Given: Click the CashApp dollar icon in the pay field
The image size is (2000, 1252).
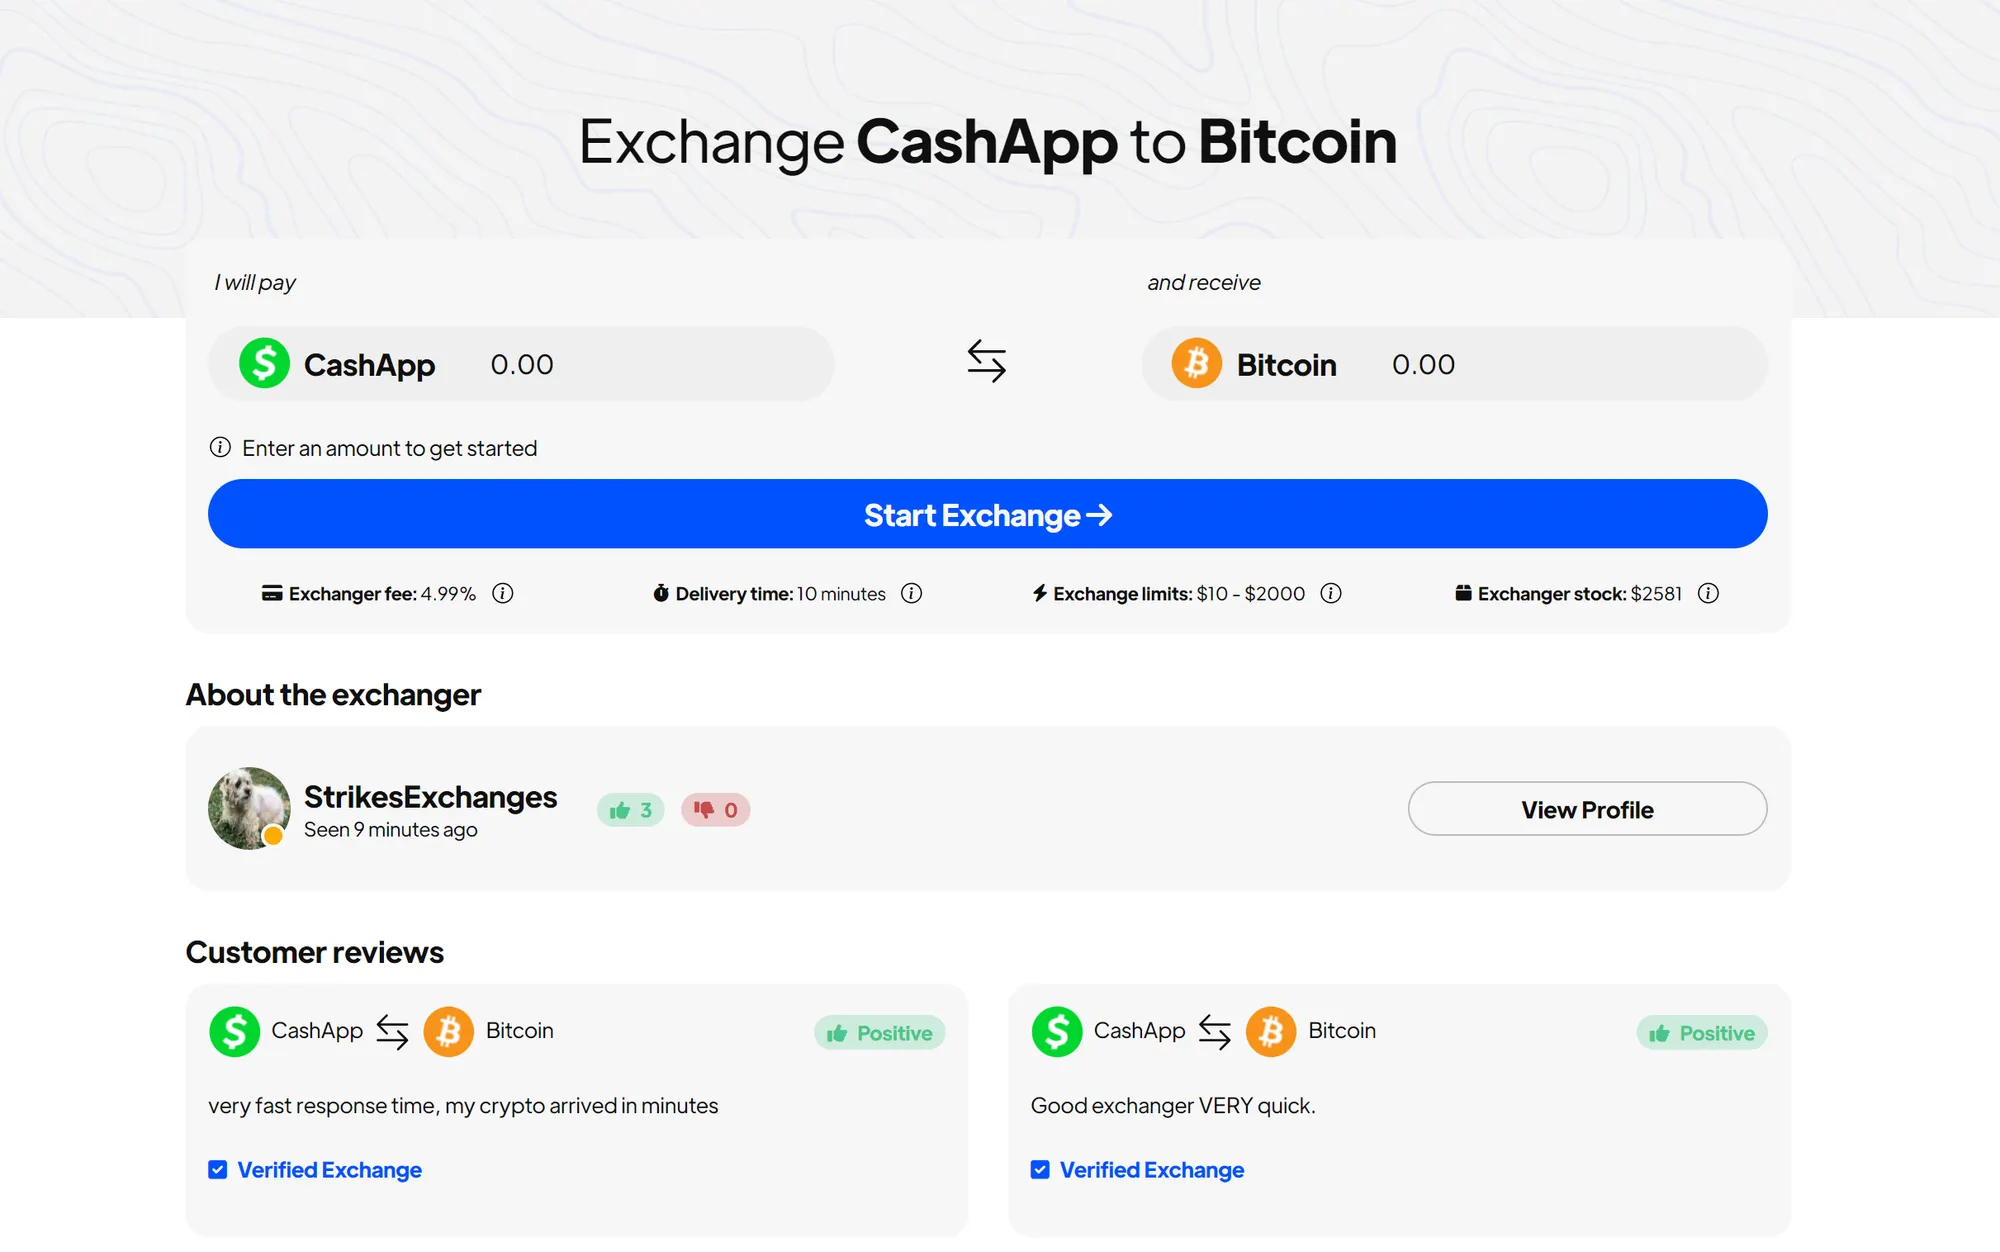Looking at the screenshot, I should coord(264,364).
